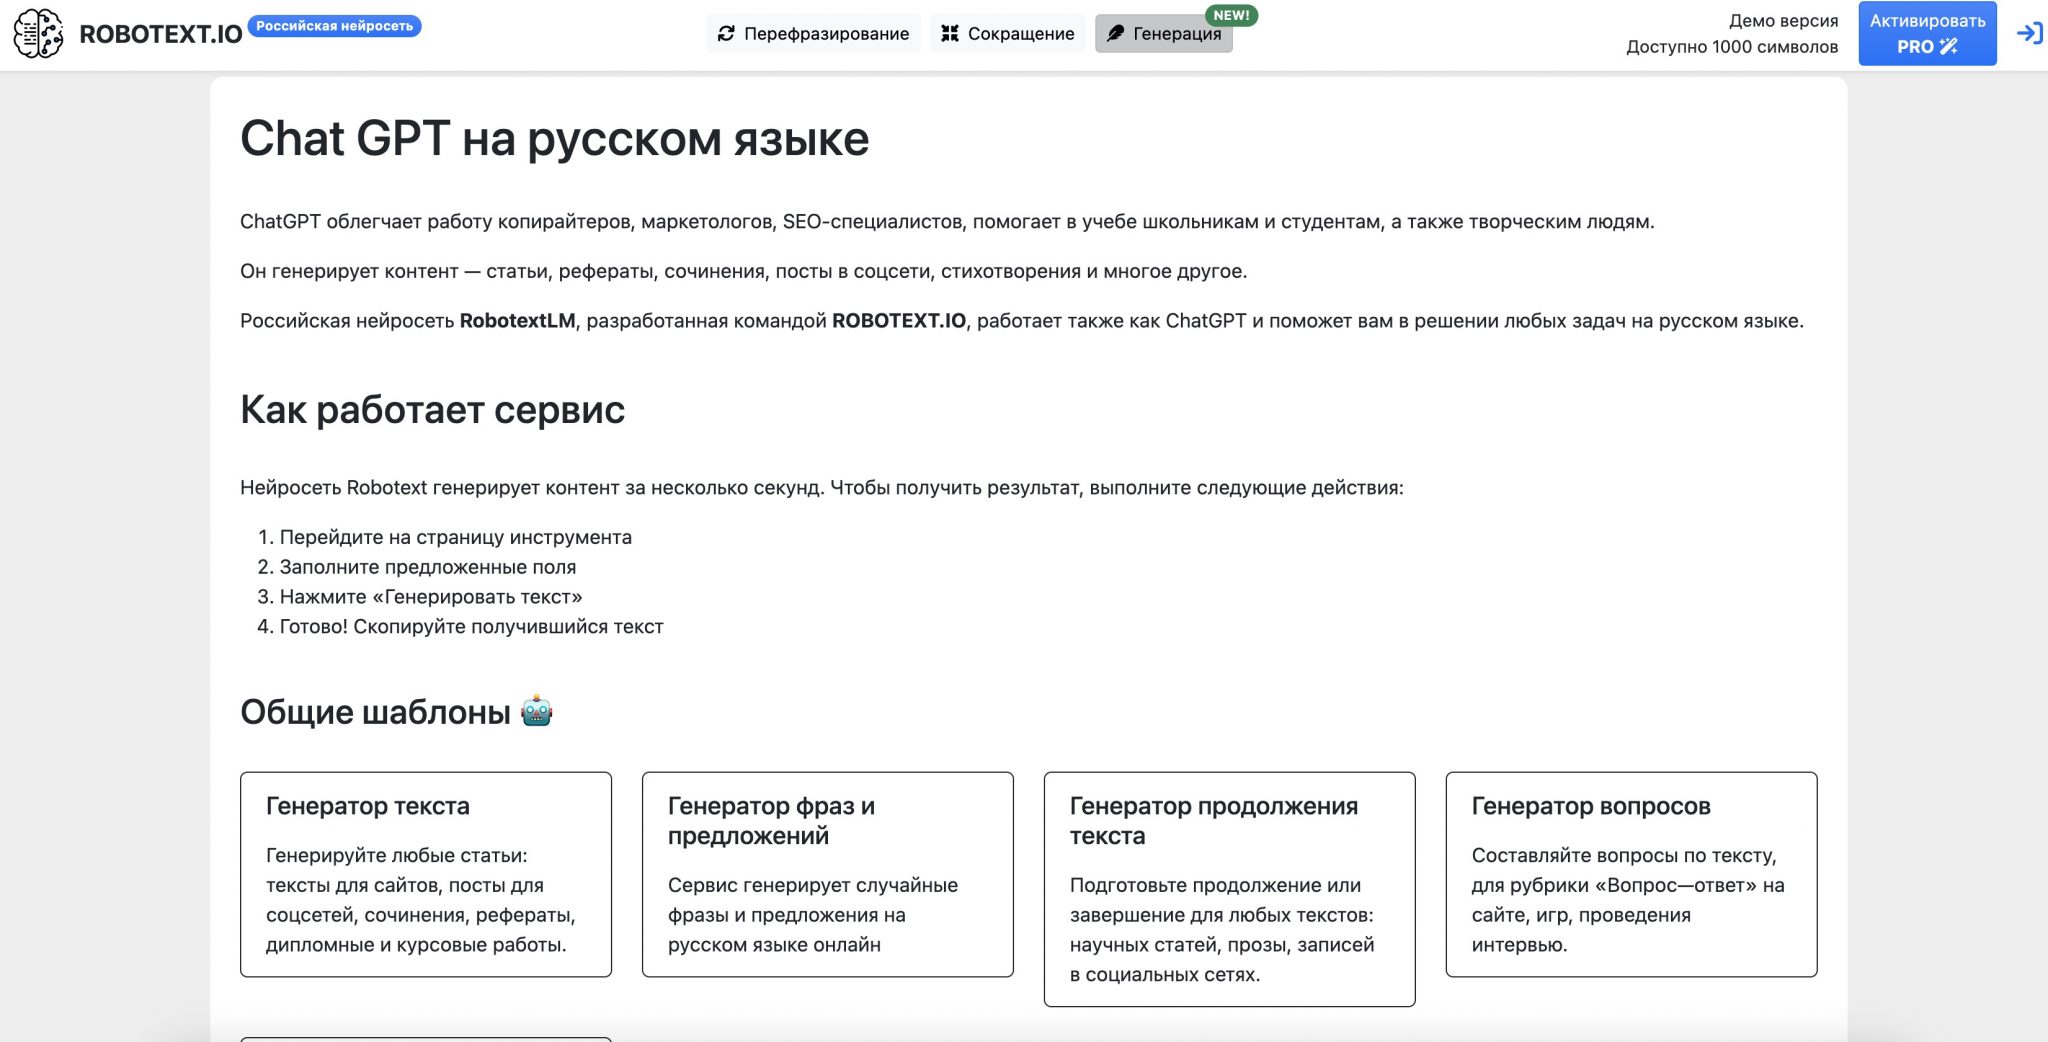This screenshot has height=1042, width=2048.
Task: Click the description Подготовьте продолжение или завершение
Action: pyautogui.click(x=1222, y=930)
